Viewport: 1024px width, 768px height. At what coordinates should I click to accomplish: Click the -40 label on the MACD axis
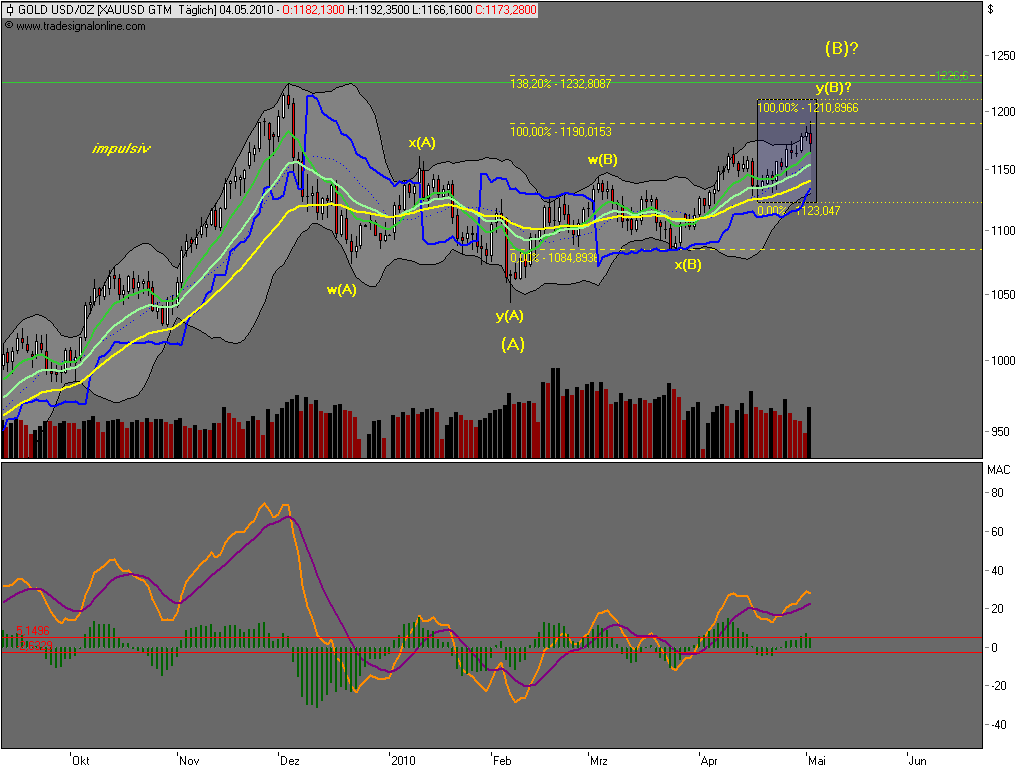coord(997,725)
